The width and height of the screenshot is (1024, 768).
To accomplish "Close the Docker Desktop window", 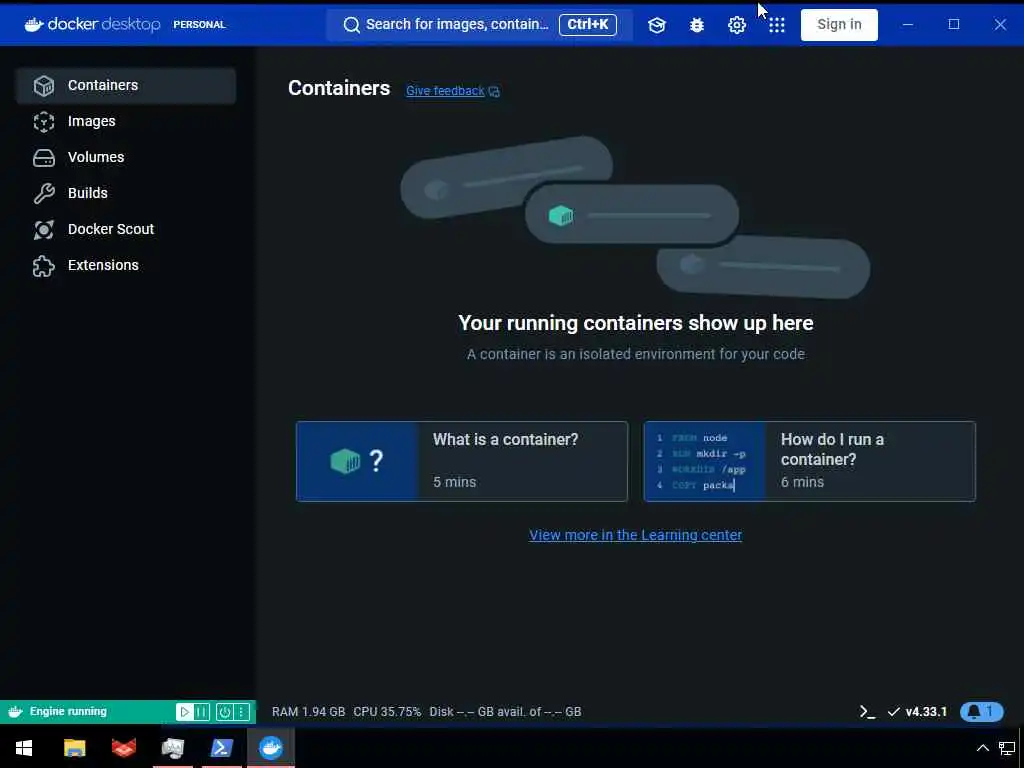I will (x=1000, y=25).
